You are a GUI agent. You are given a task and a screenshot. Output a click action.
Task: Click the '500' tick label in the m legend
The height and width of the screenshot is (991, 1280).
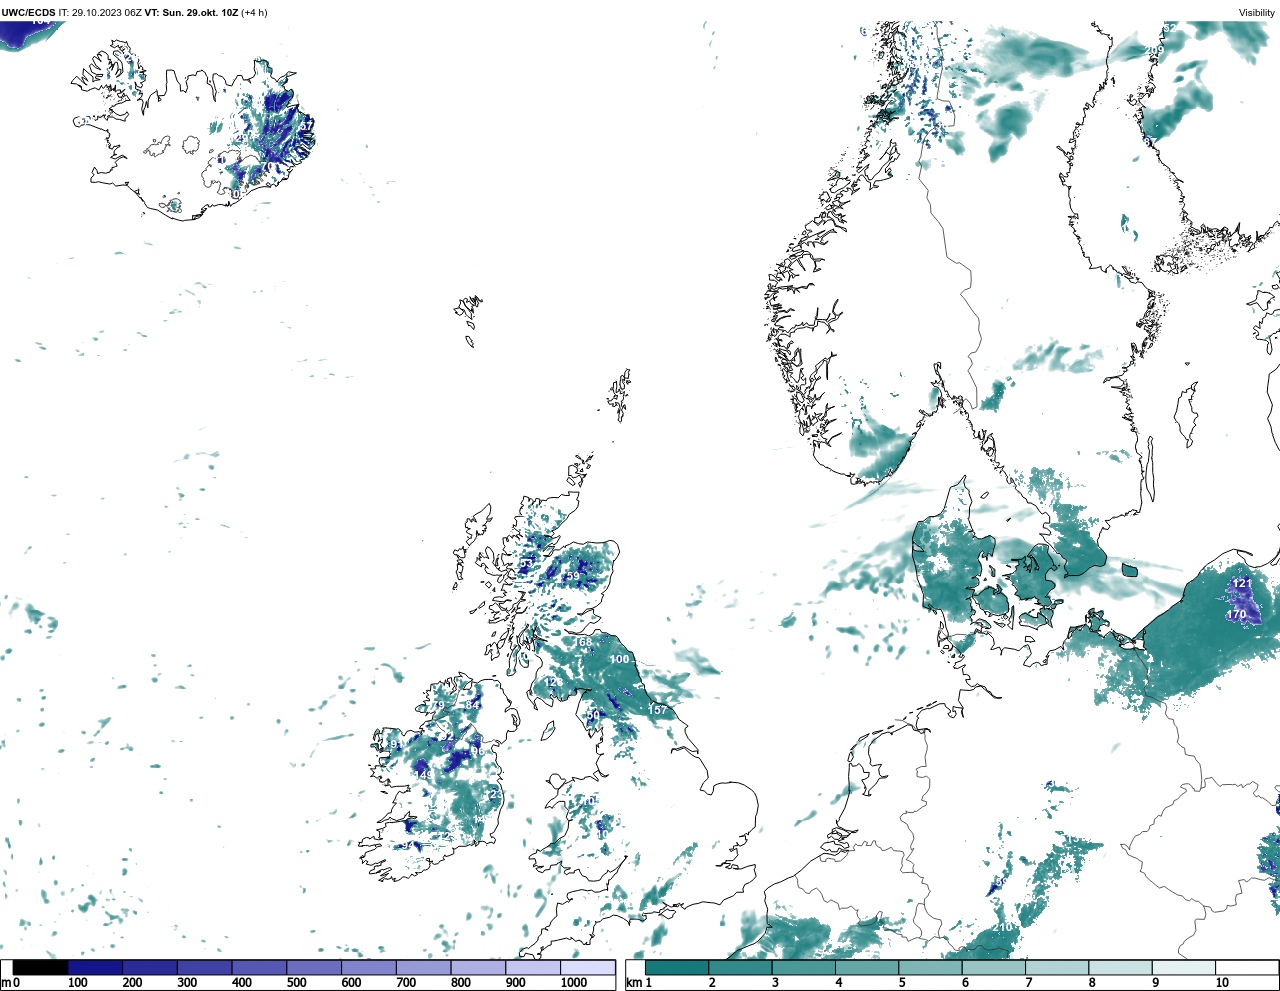pyautogui.click(x=296, y=983)
